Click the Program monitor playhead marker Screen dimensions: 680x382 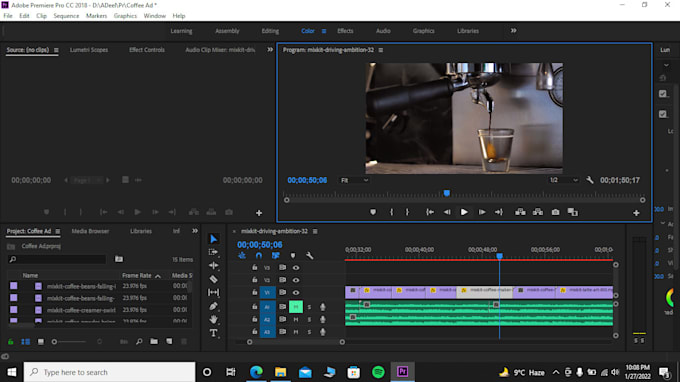[447, 193]
